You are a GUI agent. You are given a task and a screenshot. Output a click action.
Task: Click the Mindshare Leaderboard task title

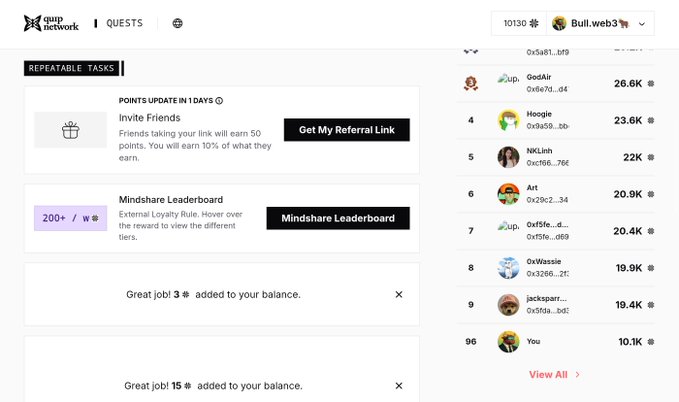point(171,200)
